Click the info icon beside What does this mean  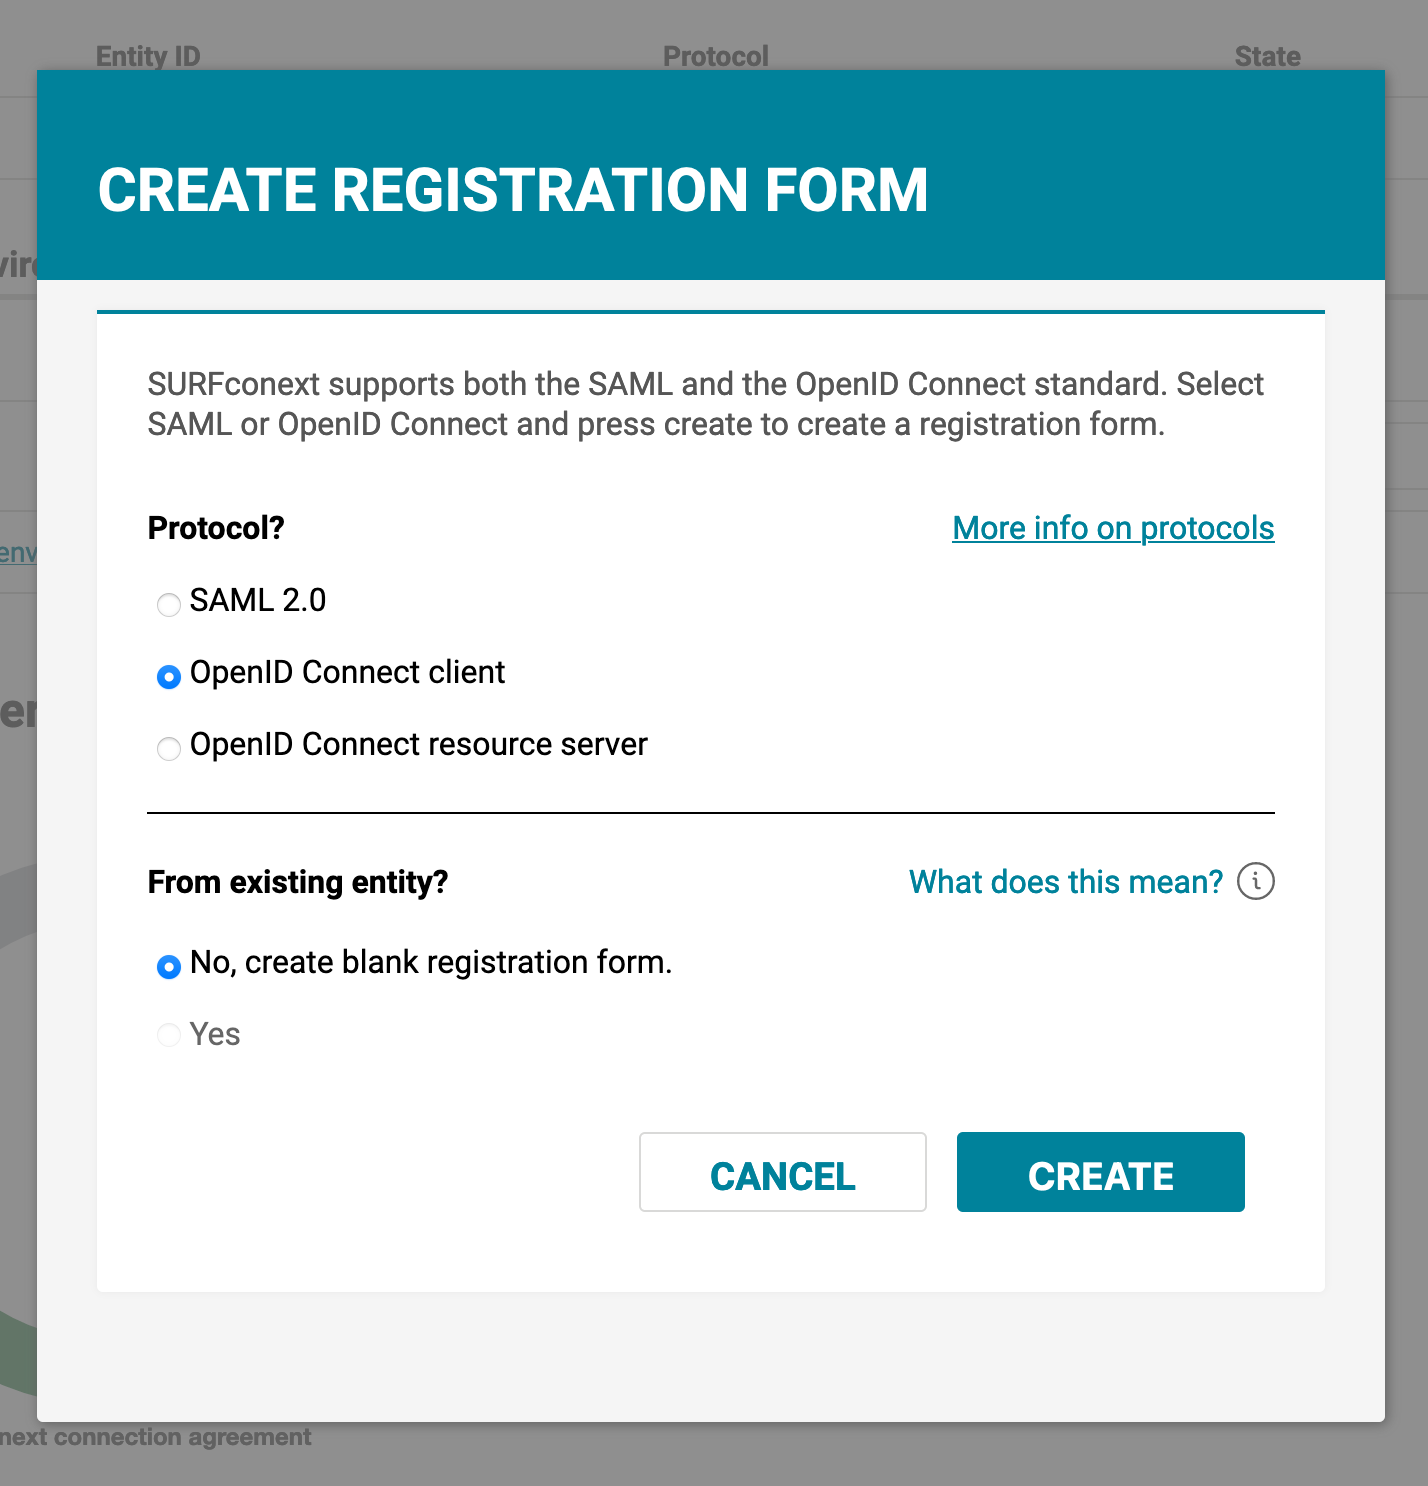[1256, 881]
